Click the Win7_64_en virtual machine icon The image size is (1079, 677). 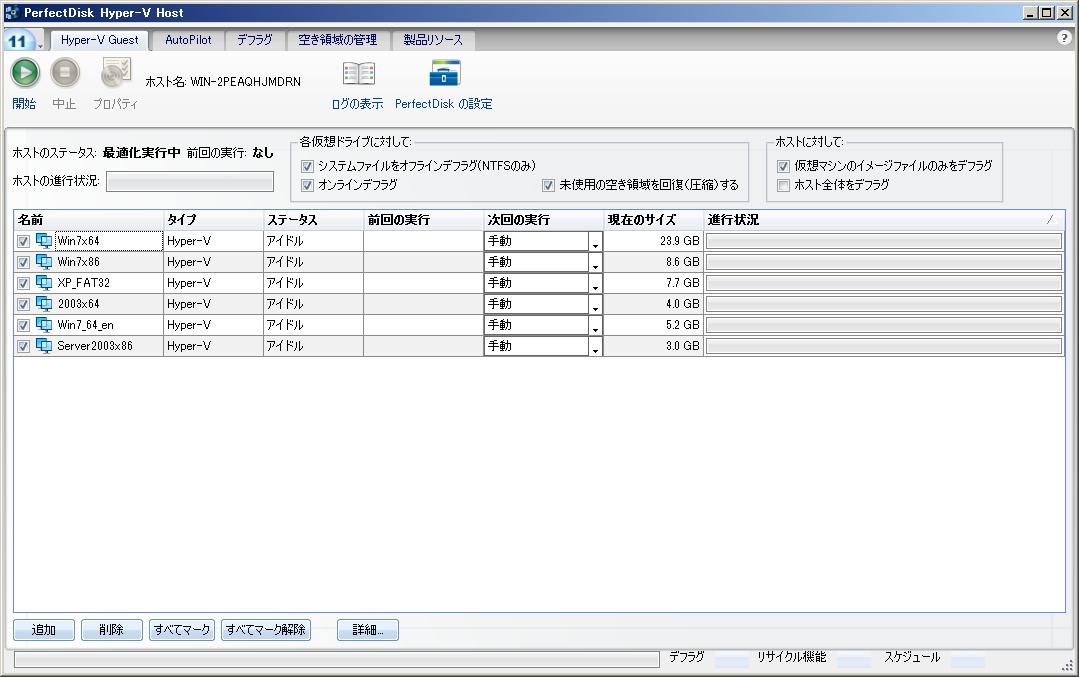click(x=44, y=325)
